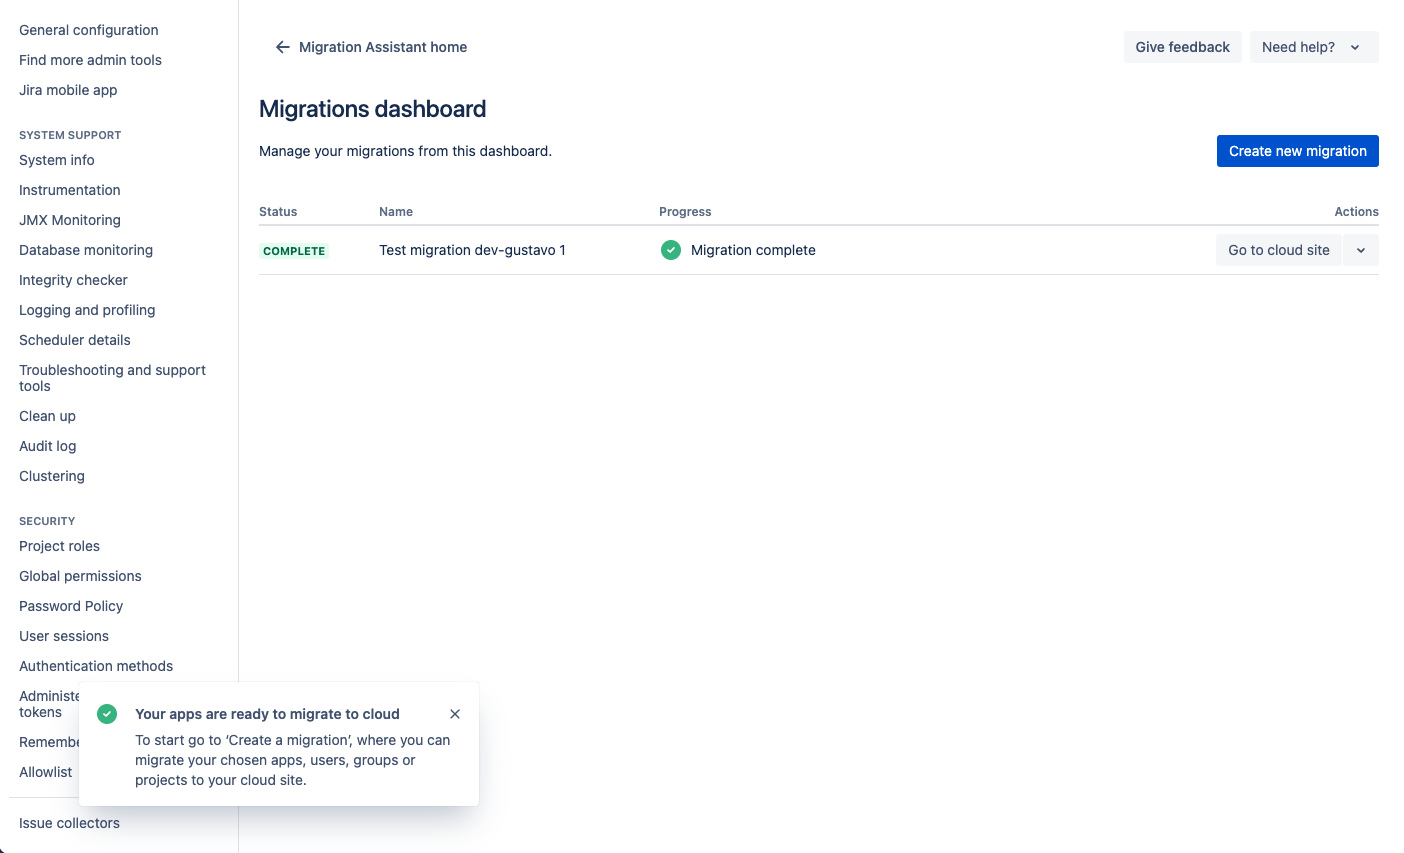Open Issue collectors in sidebar
Viewport: 1404px width, 853px height.
(69, 823)
